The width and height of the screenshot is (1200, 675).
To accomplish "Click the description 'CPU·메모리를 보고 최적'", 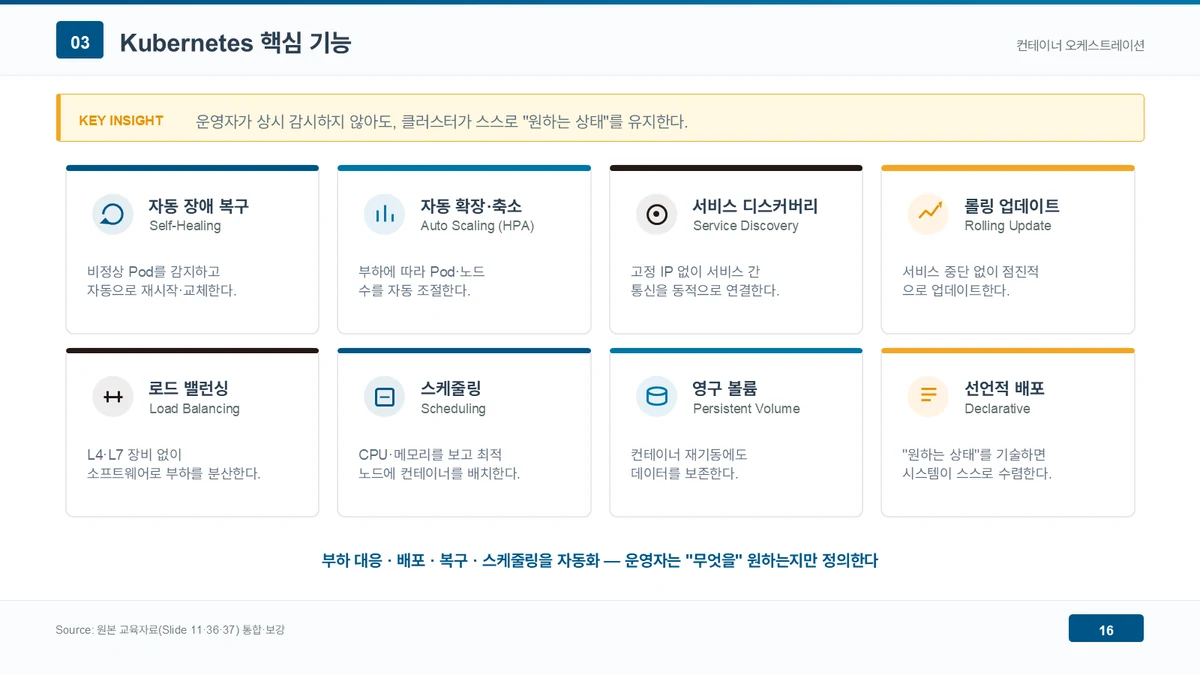I will coord(430,454).
